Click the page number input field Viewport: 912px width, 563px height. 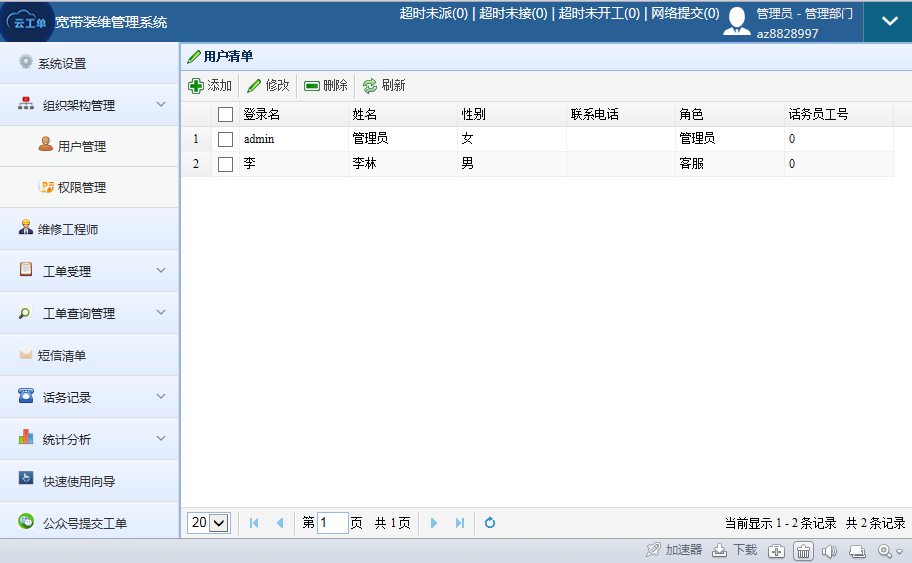(333, 523)
